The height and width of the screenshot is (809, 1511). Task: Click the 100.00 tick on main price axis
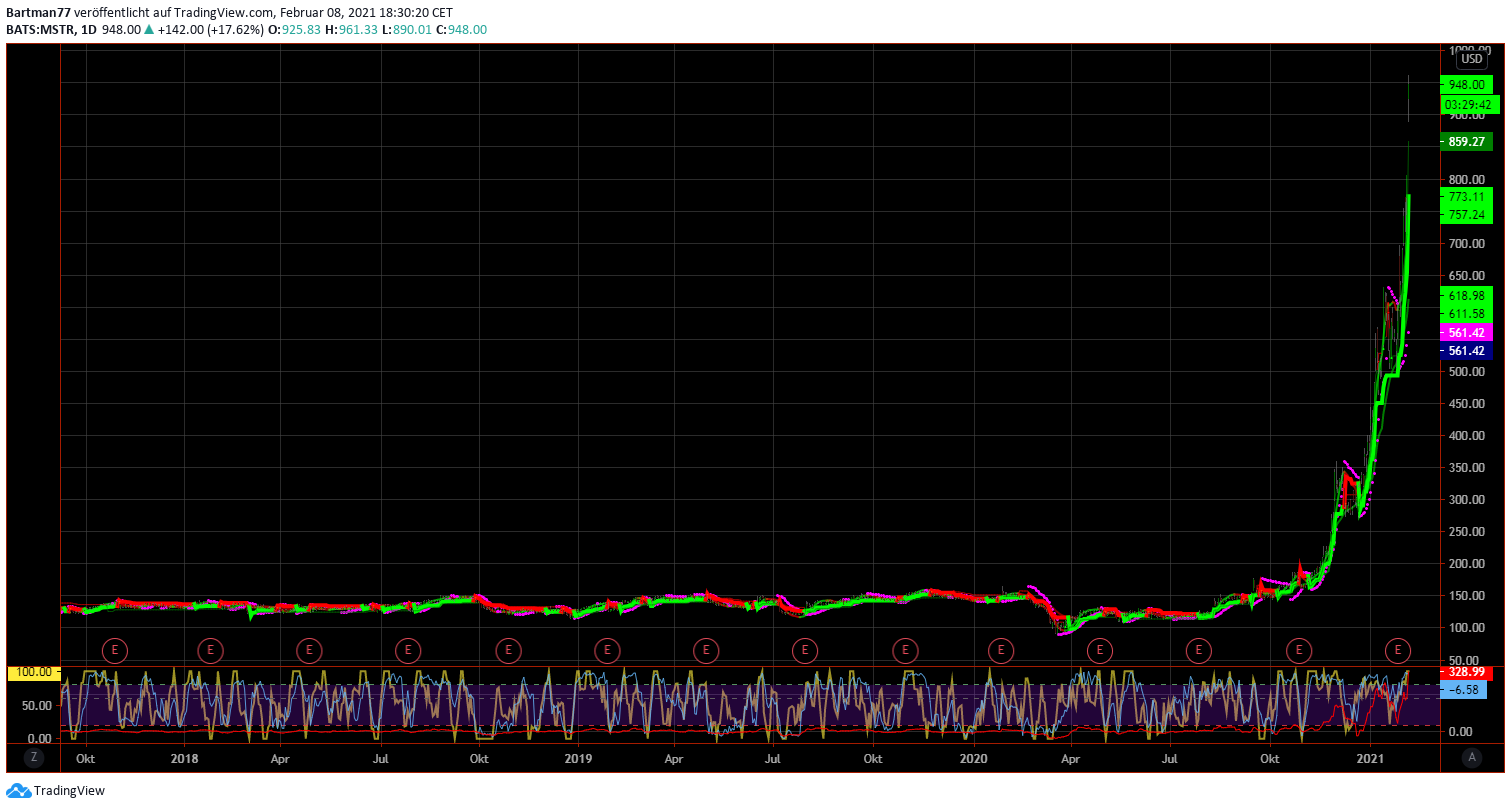[1466, 628]
